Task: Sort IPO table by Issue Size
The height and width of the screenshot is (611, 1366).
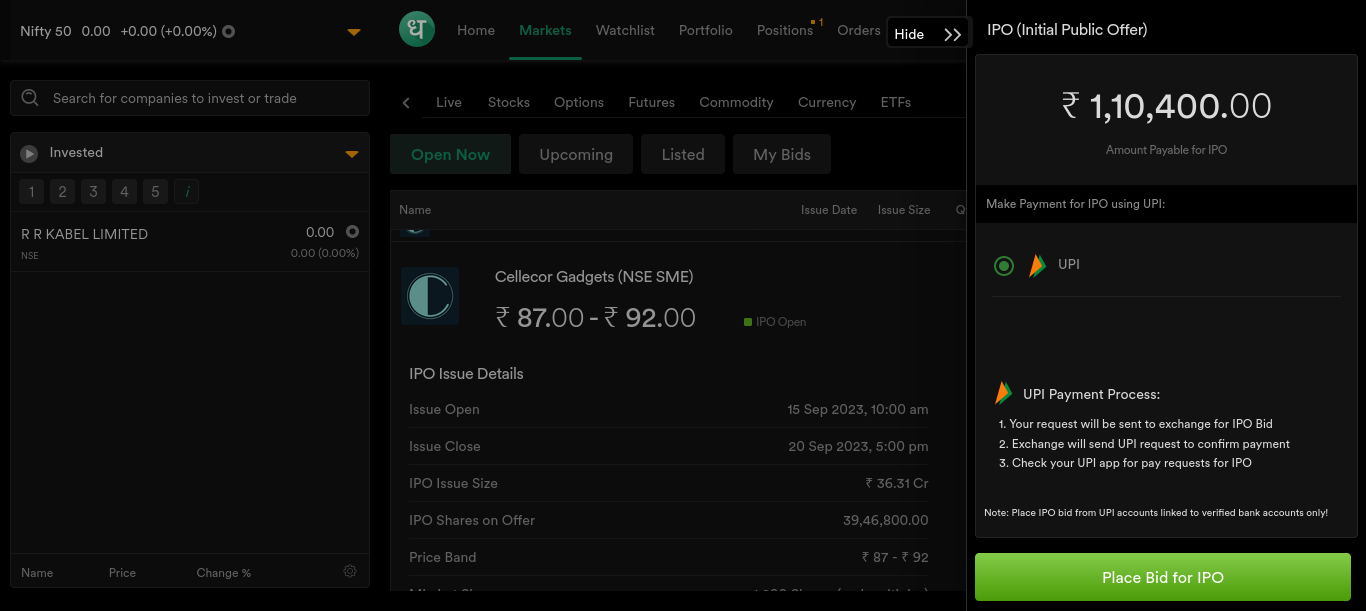Action: tap(904, 210)
